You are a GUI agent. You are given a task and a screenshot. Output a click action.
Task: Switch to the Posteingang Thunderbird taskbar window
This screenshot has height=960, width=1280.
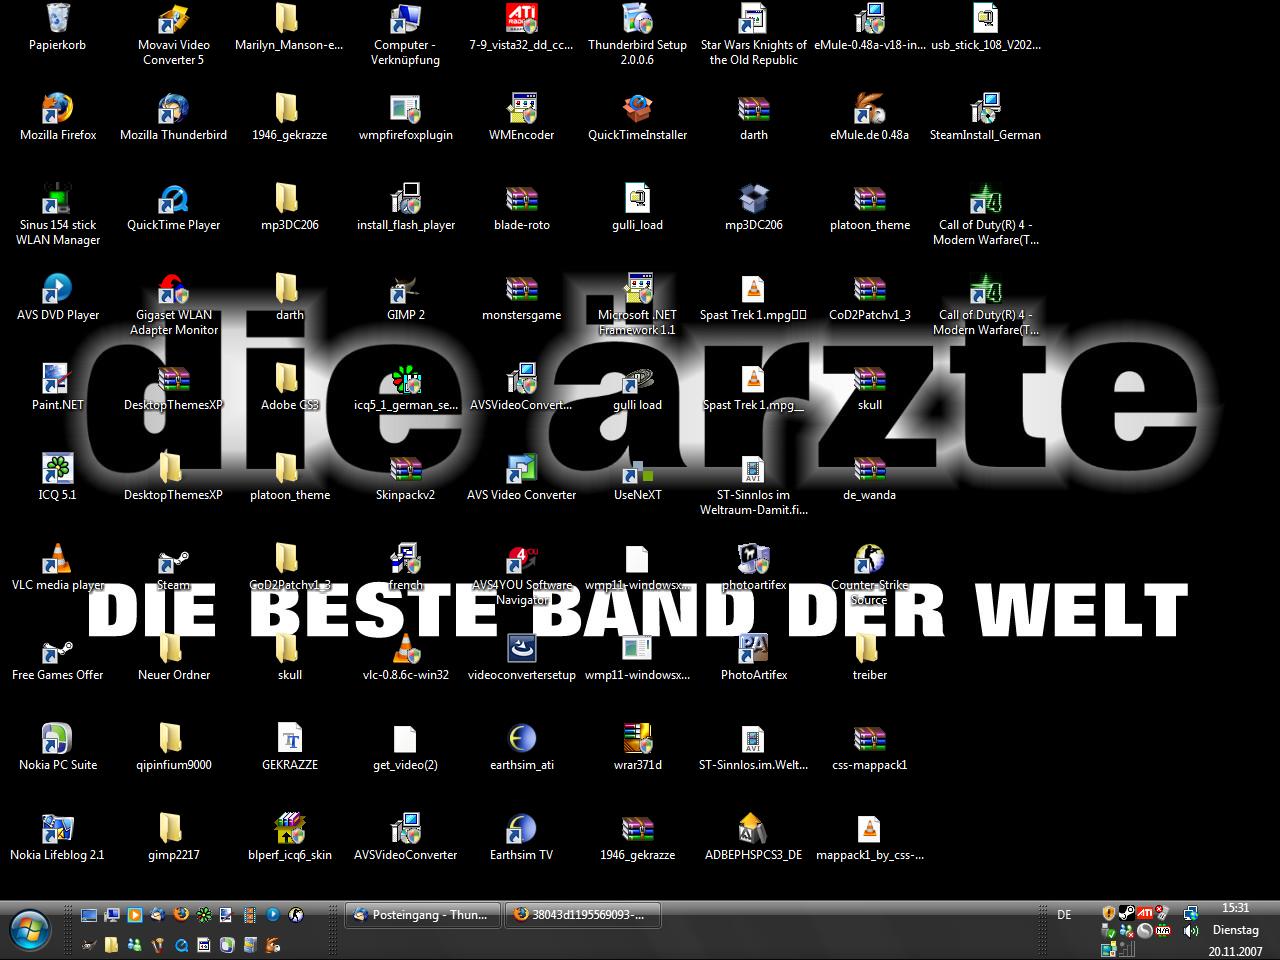[x=421, y=914]
